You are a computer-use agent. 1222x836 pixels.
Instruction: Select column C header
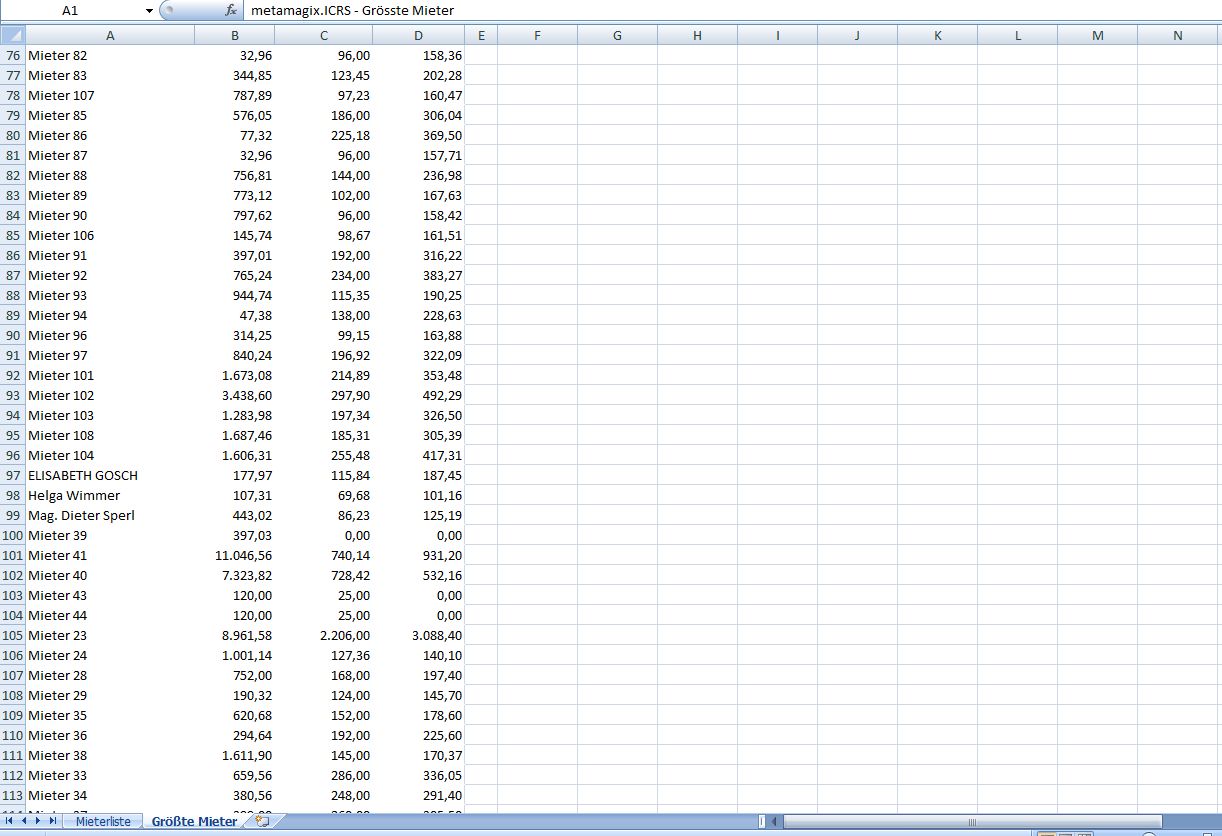click(x=323, y=35)
